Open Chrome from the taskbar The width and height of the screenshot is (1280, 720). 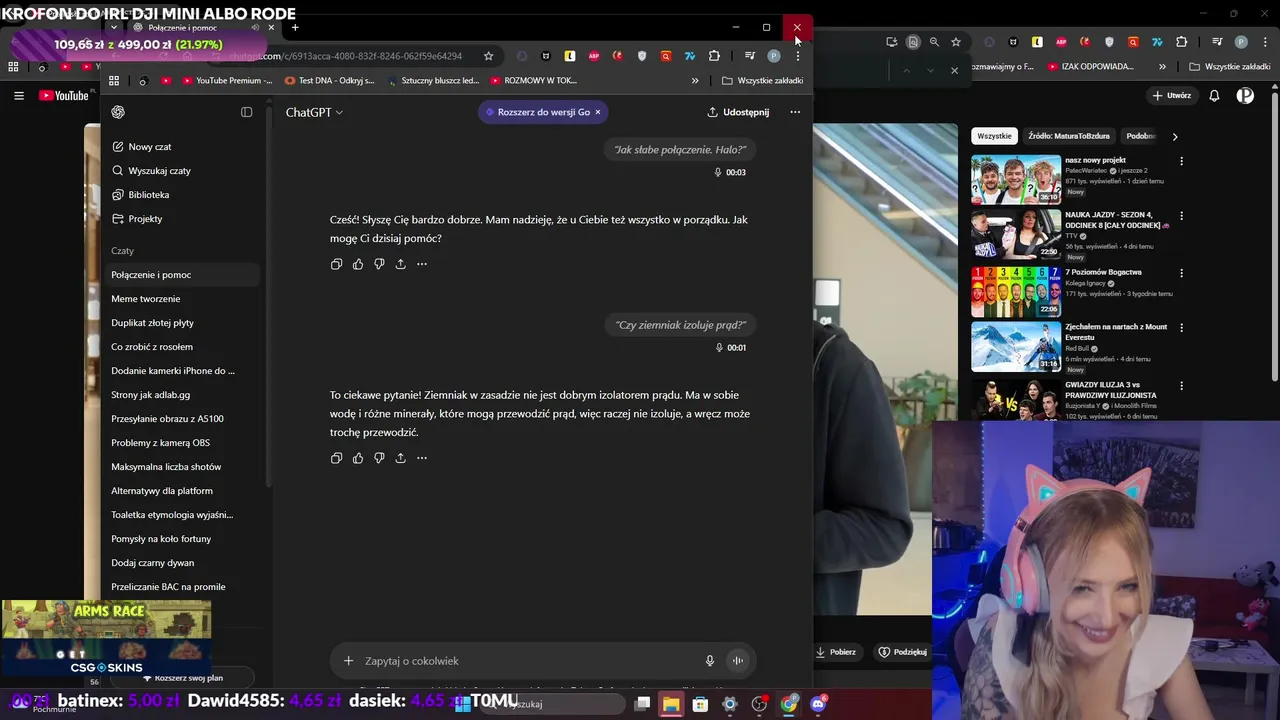click(789, 704)
